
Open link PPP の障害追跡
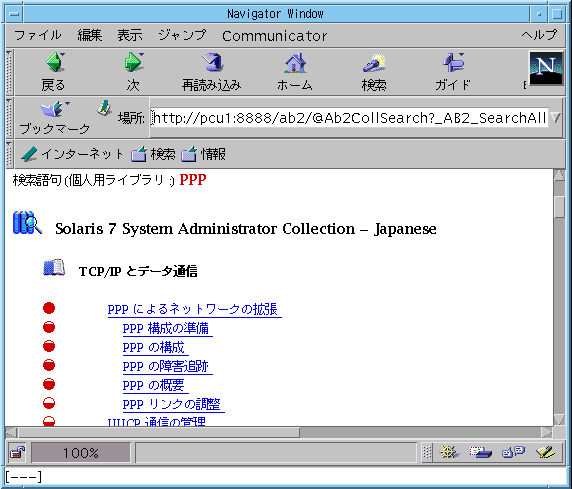pos(167,366)
